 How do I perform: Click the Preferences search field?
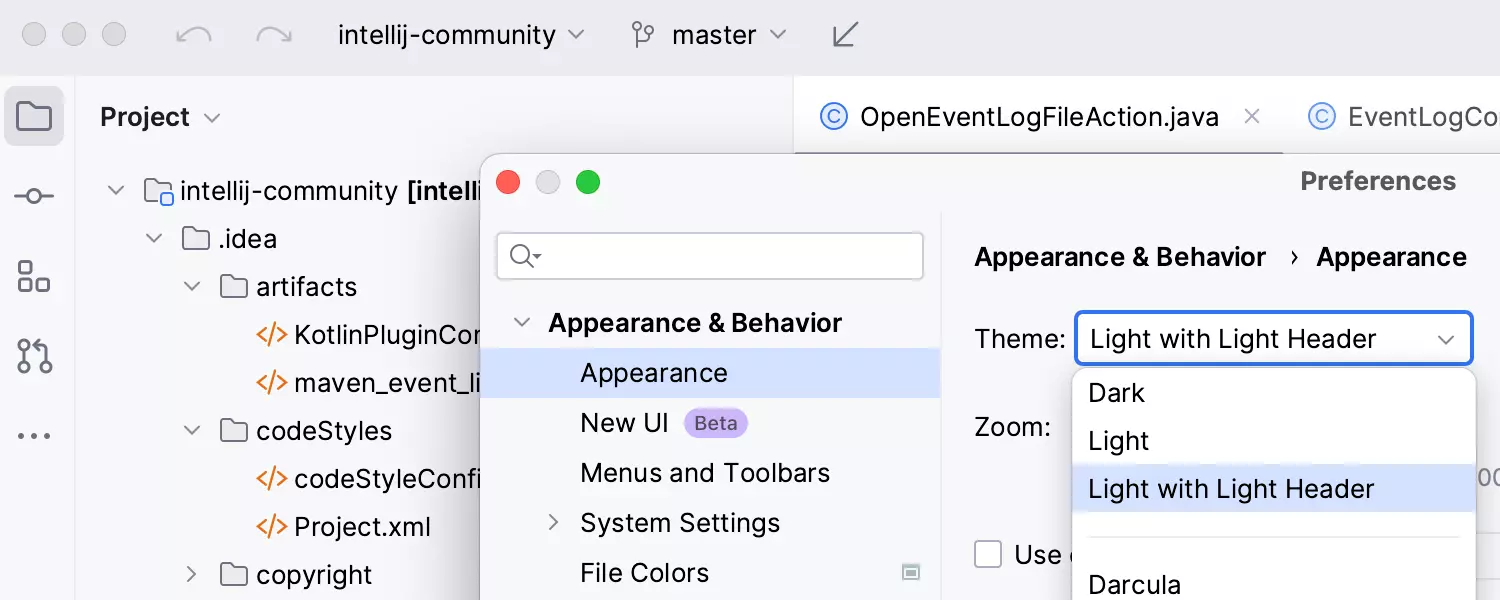(x=720, y=257)
